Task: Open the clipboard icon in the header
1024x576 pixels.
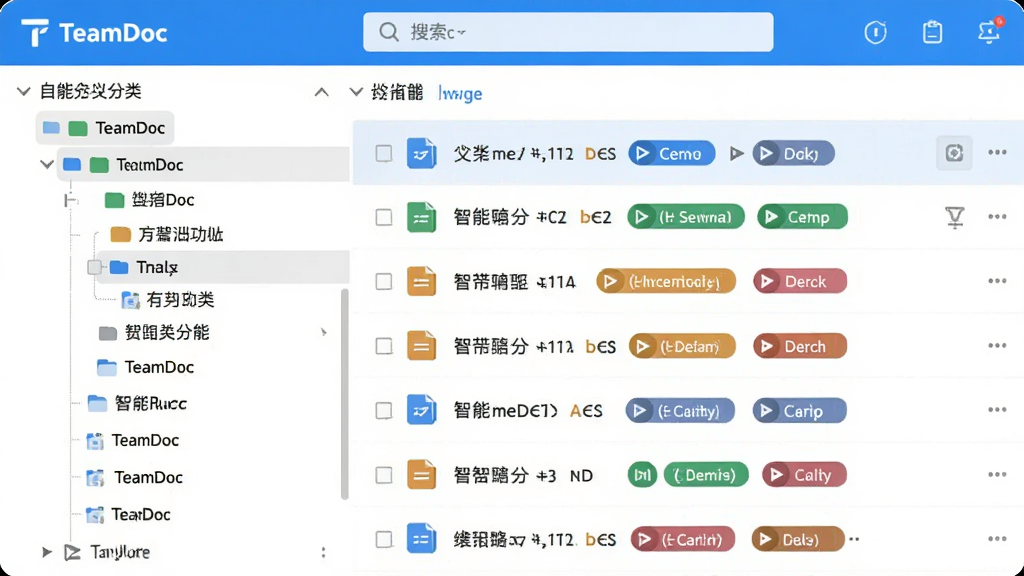Action: click(932, 32)
